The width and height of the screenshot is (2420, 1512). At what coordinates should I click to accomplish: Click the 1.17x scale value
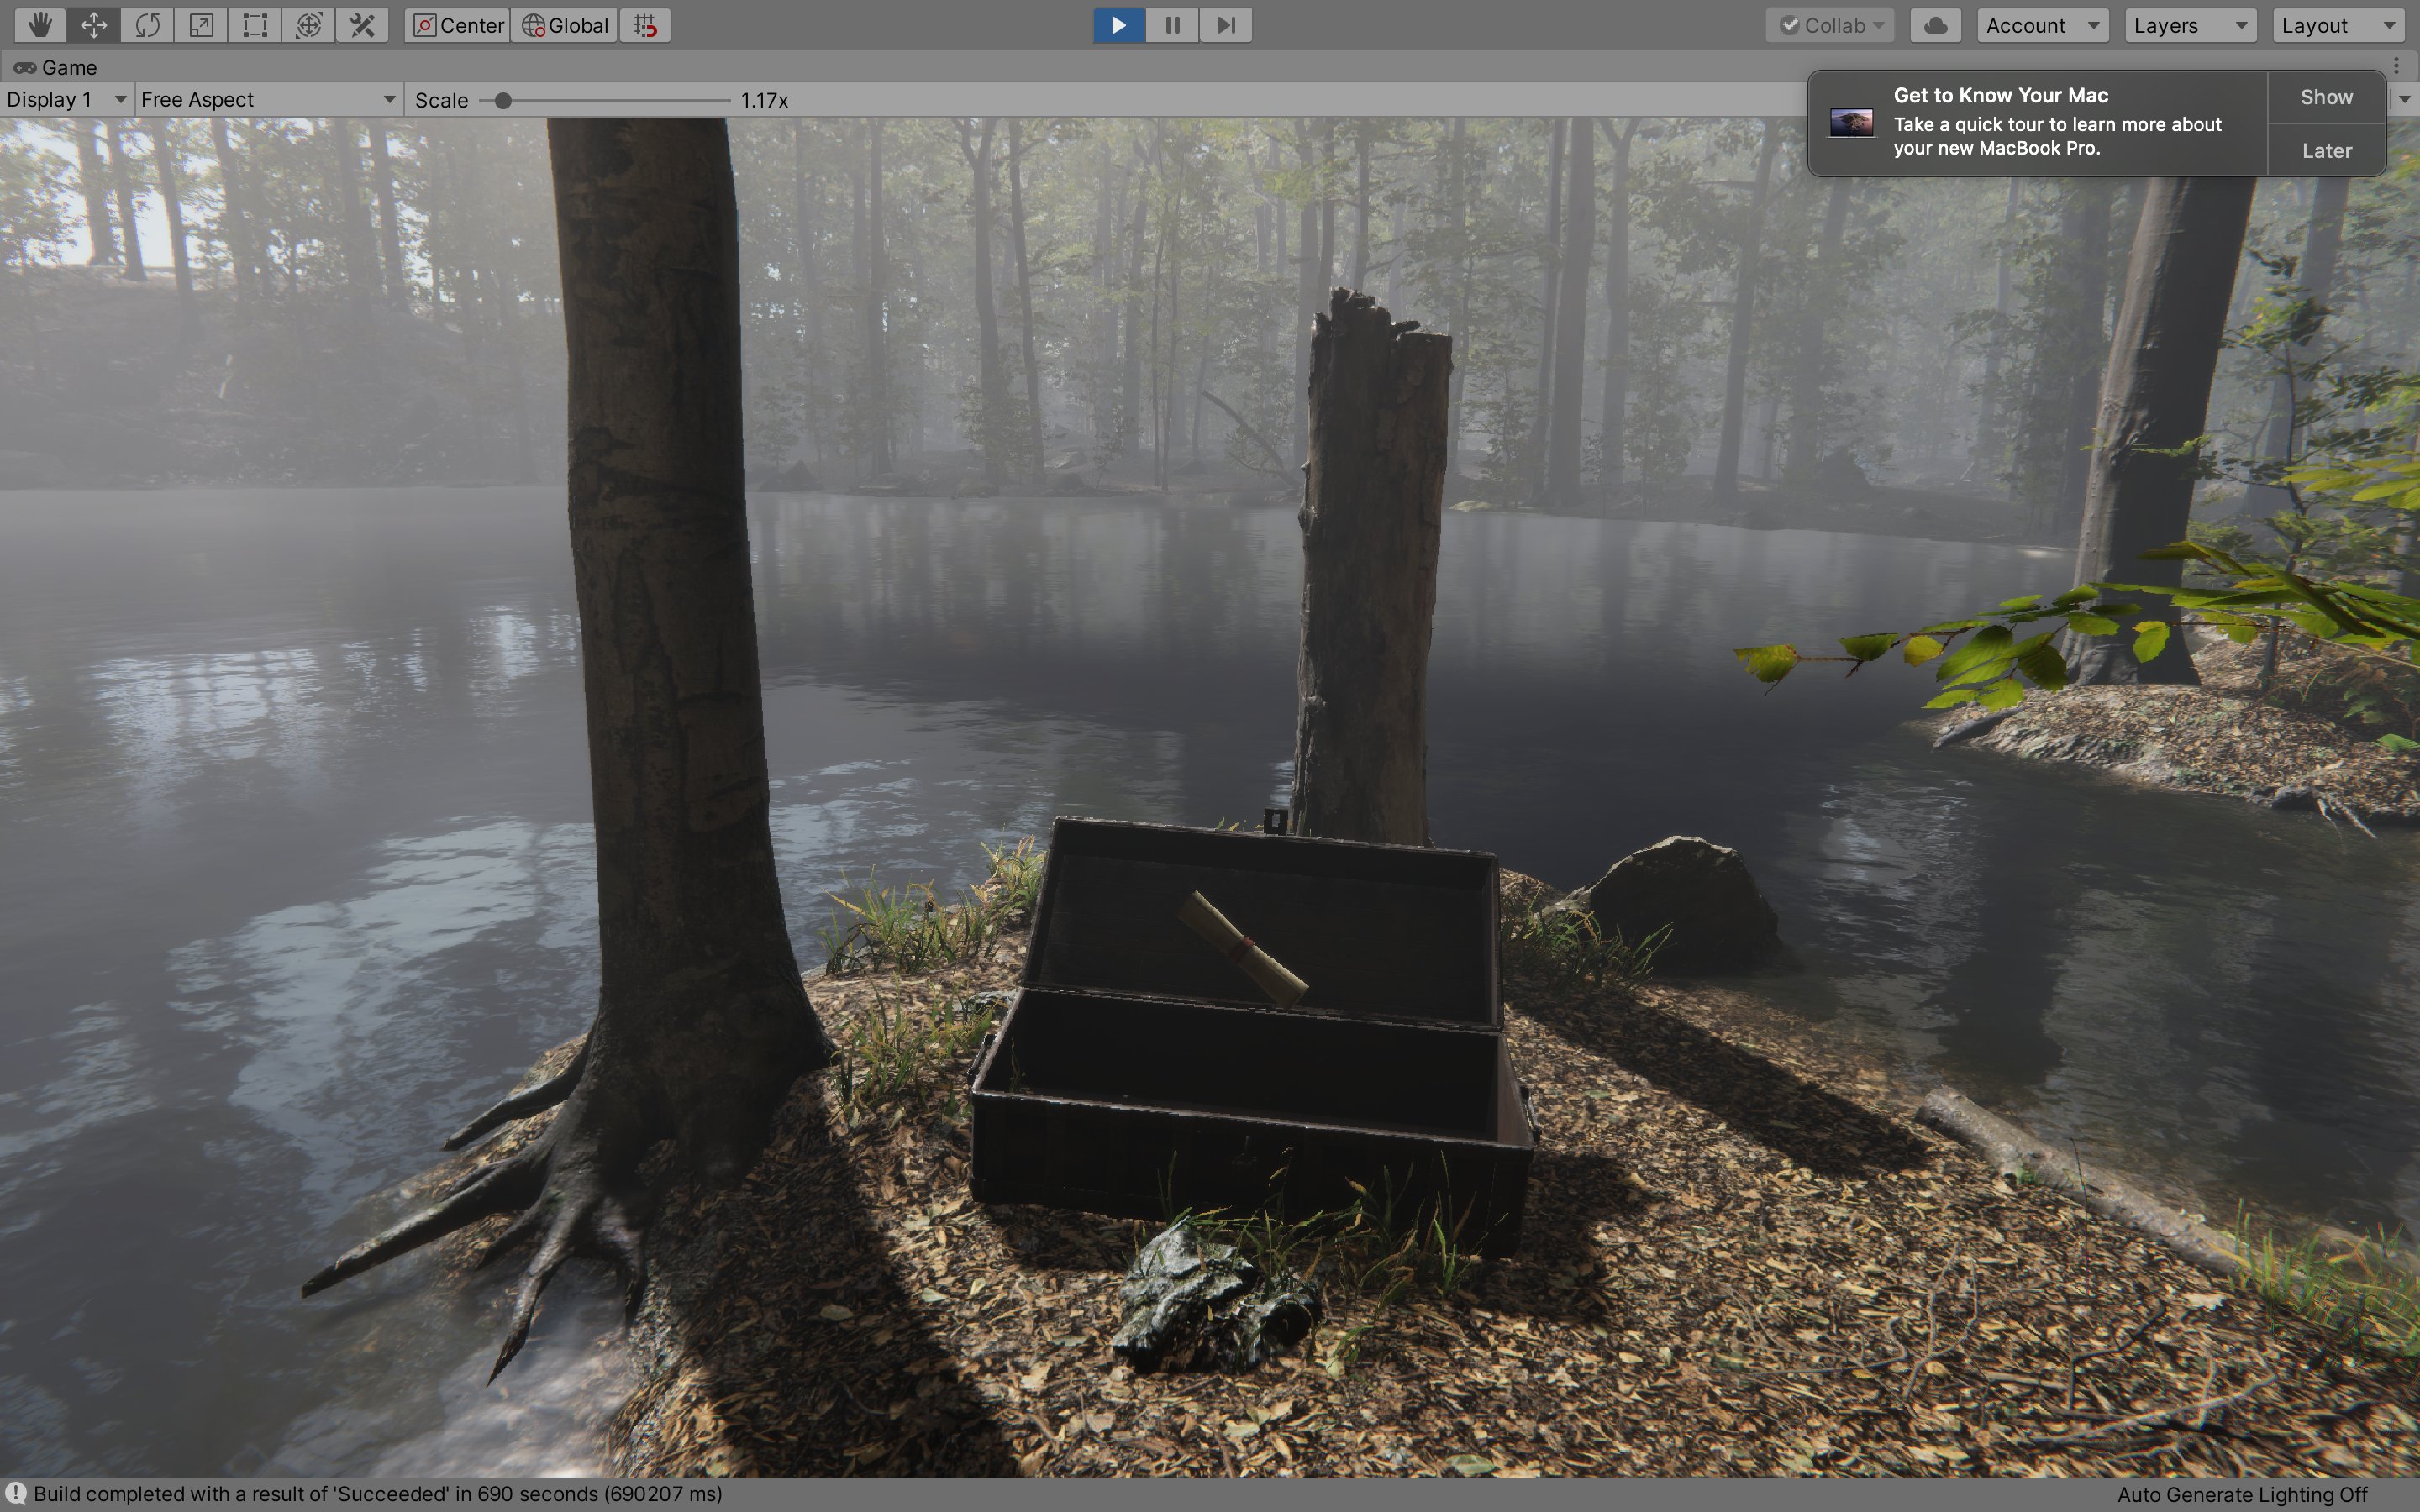764,100
